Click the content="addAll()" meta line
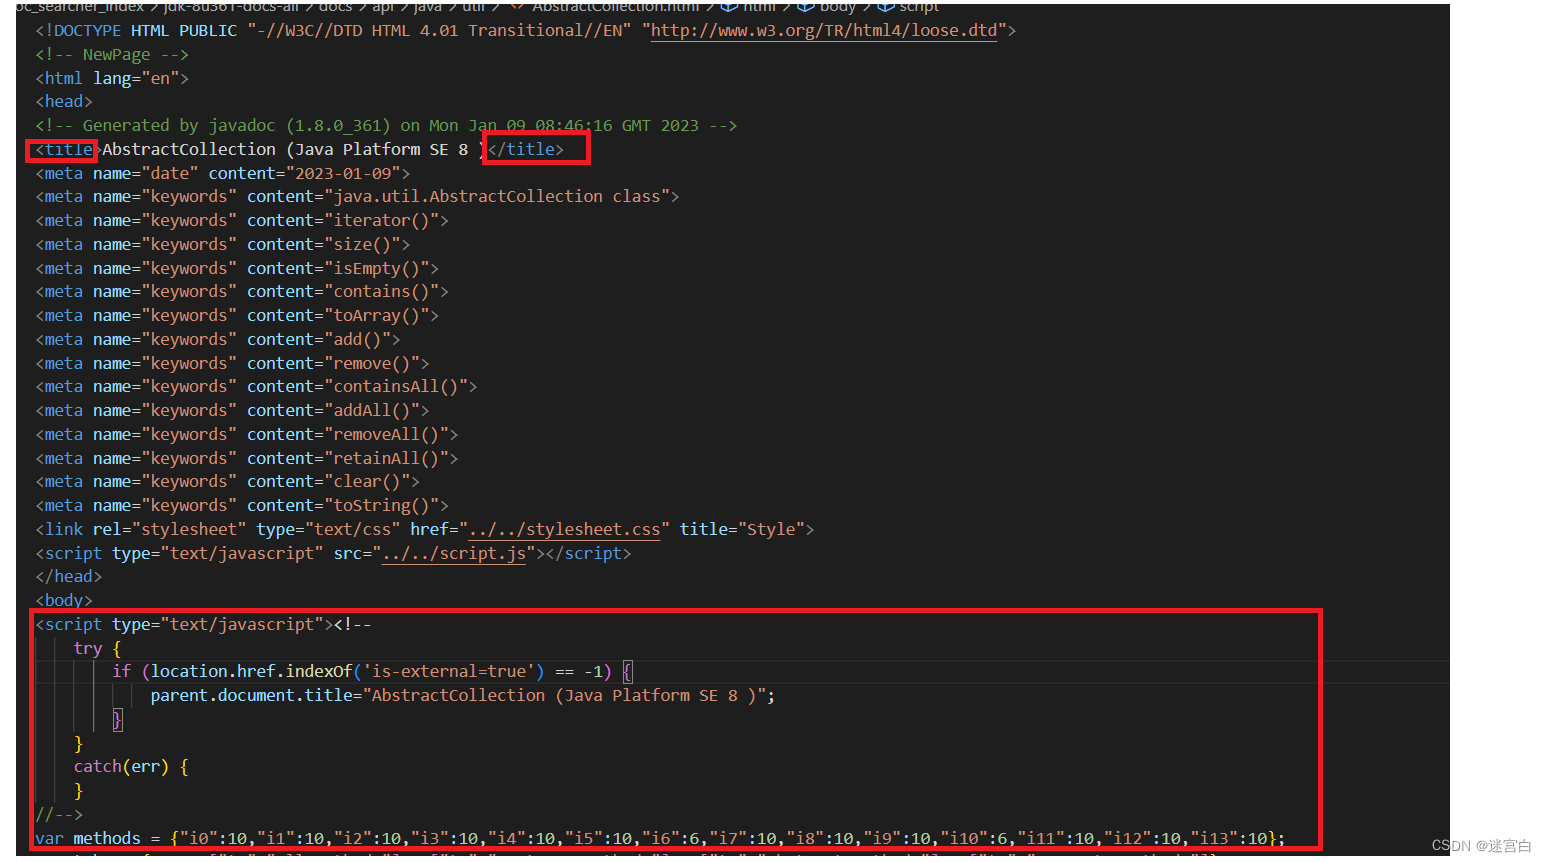 click(x=232, y=410)
